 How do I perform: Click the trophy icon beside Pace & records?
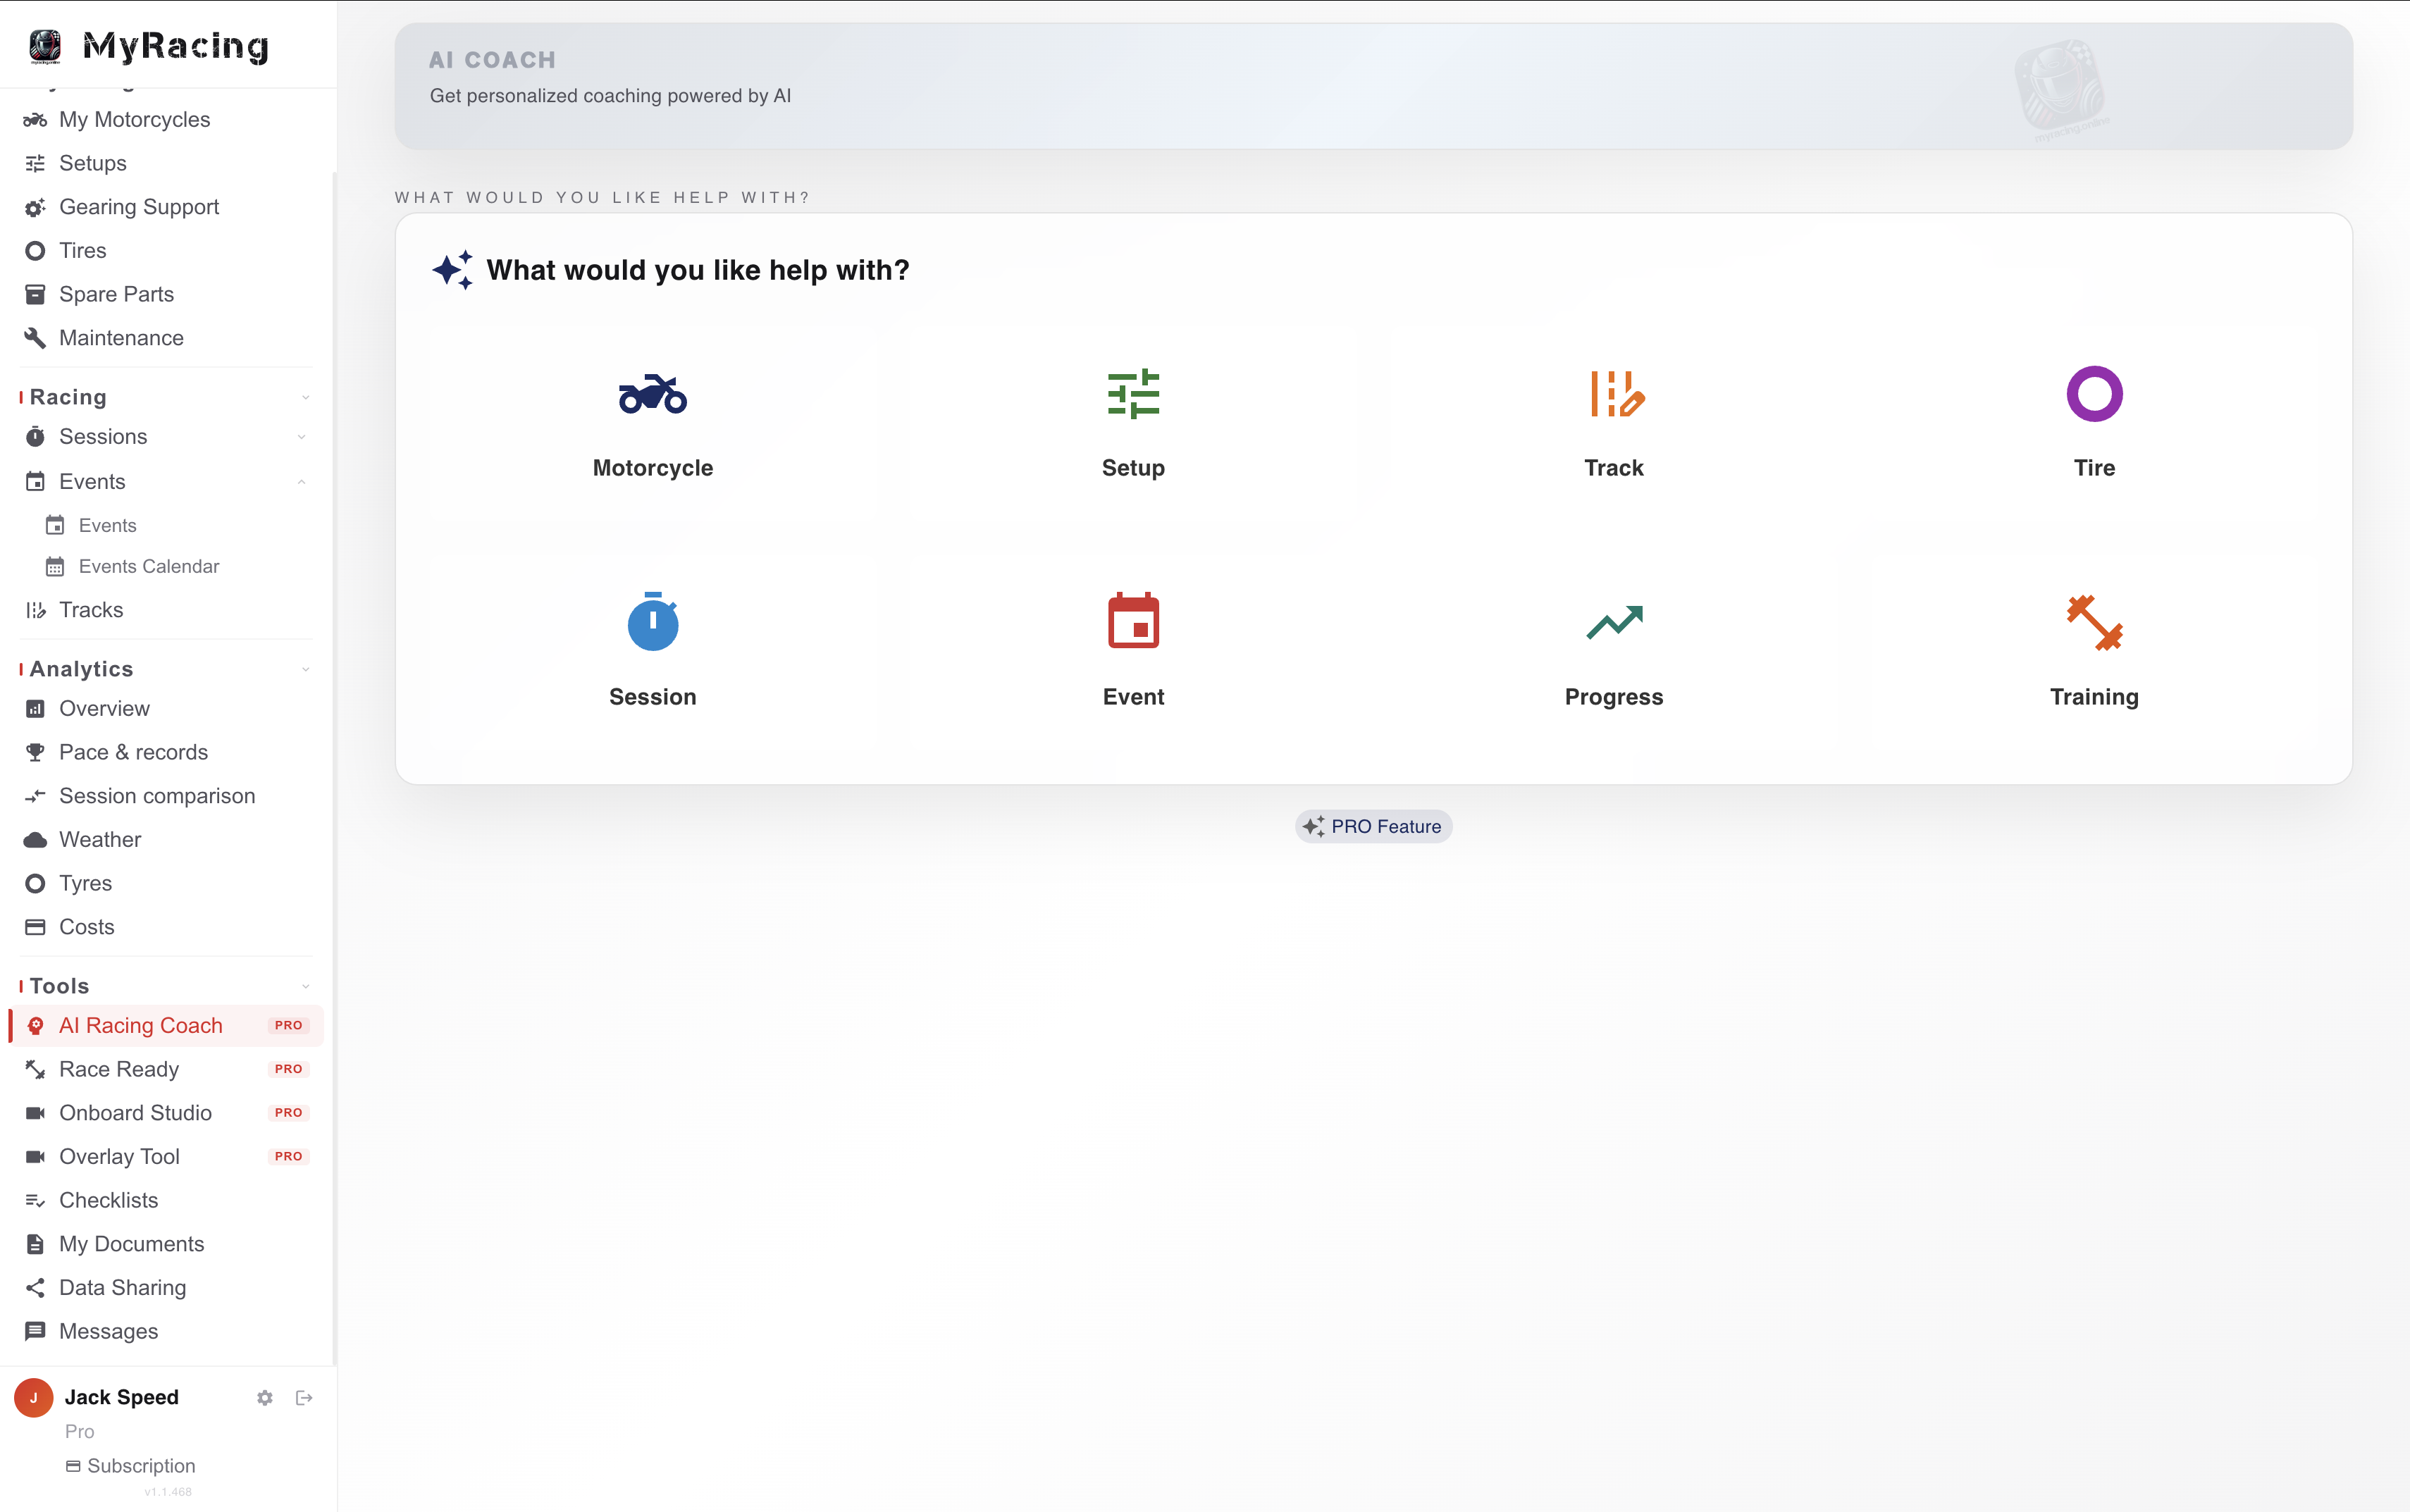(x=35, y=752)
